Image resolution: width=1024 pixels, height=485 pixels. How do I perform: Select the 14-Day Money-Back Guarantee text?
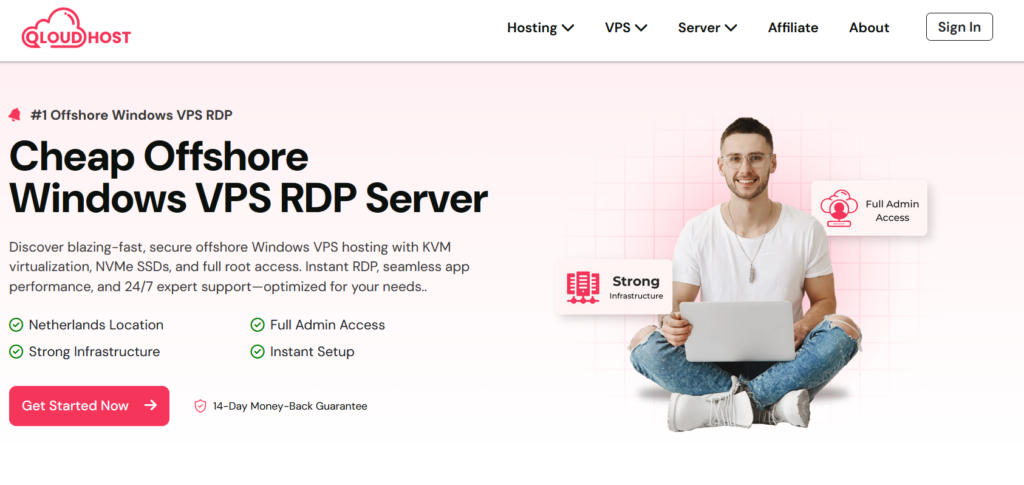(290, 406)
